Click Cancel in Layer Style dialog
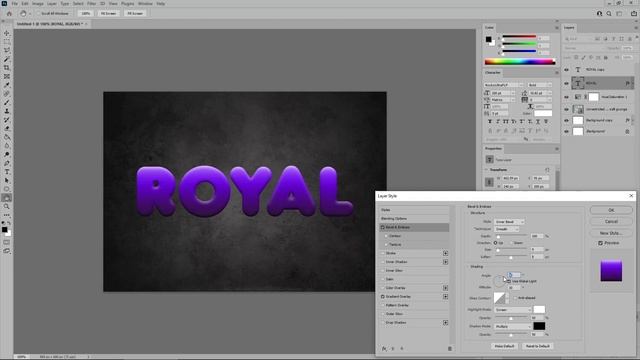Screen dimensions: 640x360 click(611, 222)
